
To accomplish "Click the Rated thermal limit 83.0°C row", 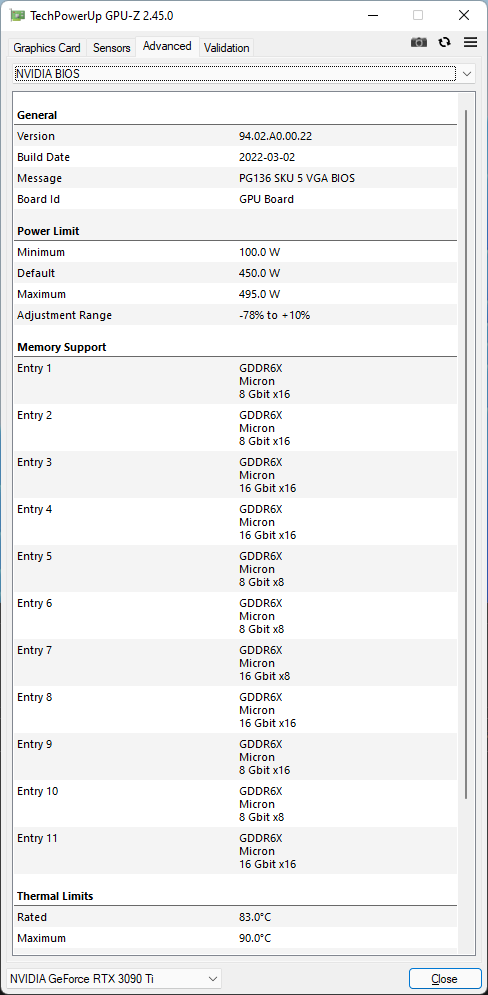I will [235, 917].
